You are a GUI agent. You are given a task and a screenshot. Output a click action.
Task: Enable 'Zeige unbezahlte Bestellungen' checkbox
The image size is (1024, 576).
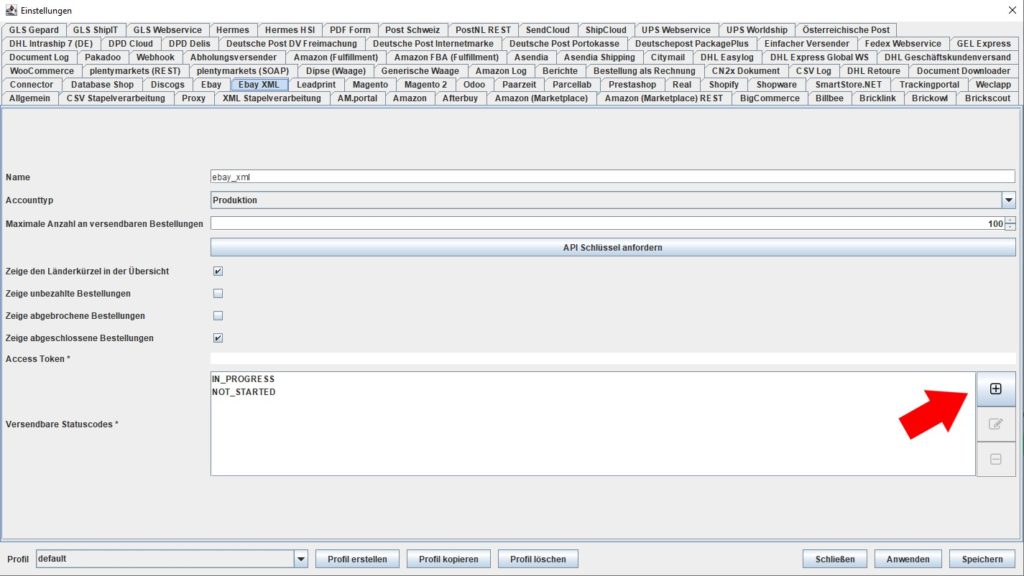coord(218,293)
